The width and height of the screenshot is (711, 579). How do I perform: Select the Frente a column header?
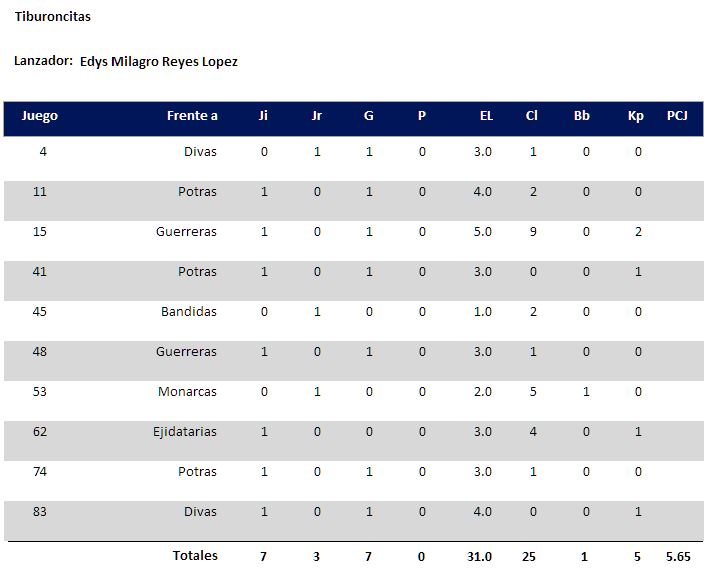[x=192, y=116]
